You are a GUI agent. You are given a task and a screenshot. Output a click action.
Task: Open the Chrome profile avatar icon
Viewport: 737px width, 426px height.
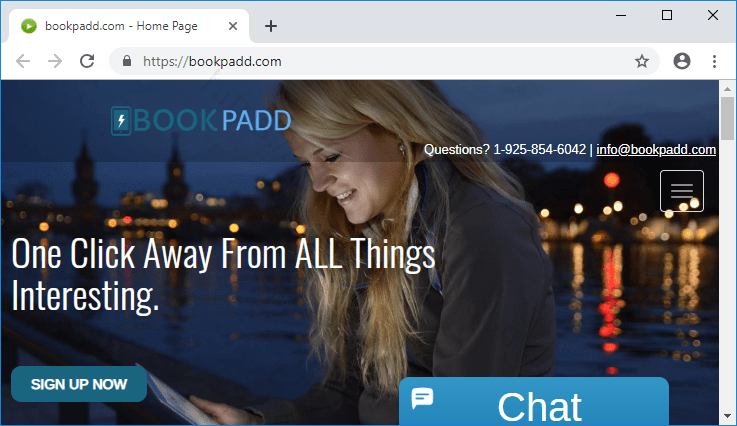coord(682,61)
